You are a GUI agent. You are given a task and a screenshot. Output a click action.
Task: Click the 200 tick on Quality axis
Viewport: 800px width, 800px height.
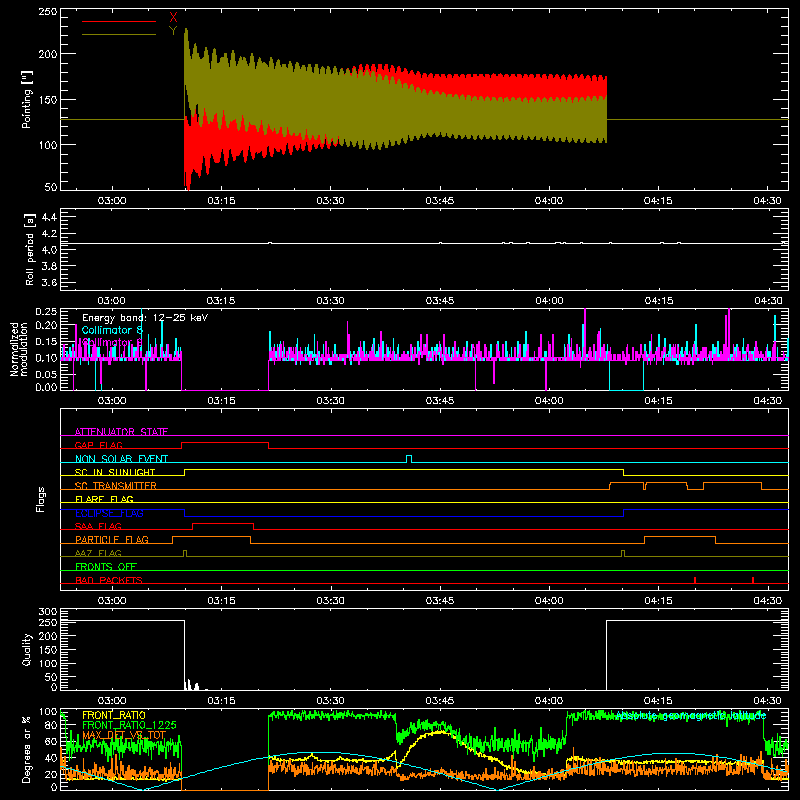[x=48, y=637]
